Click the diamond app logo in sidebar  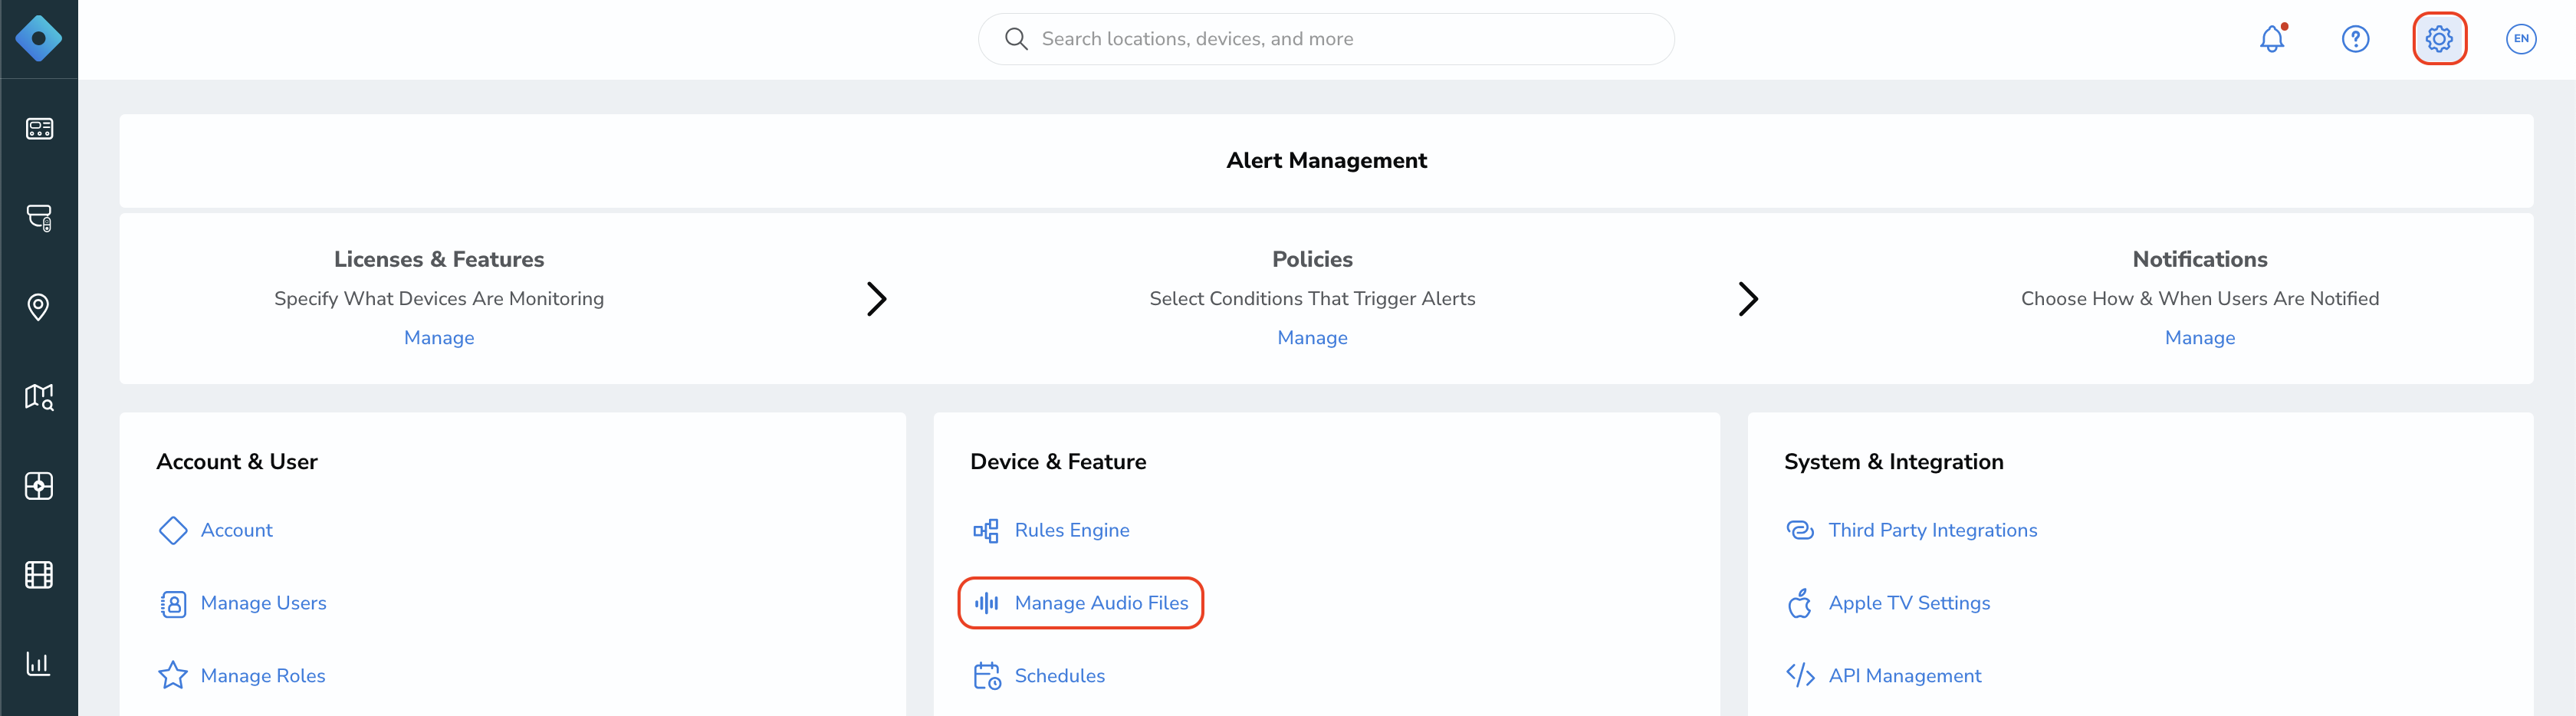pos(39,39)
